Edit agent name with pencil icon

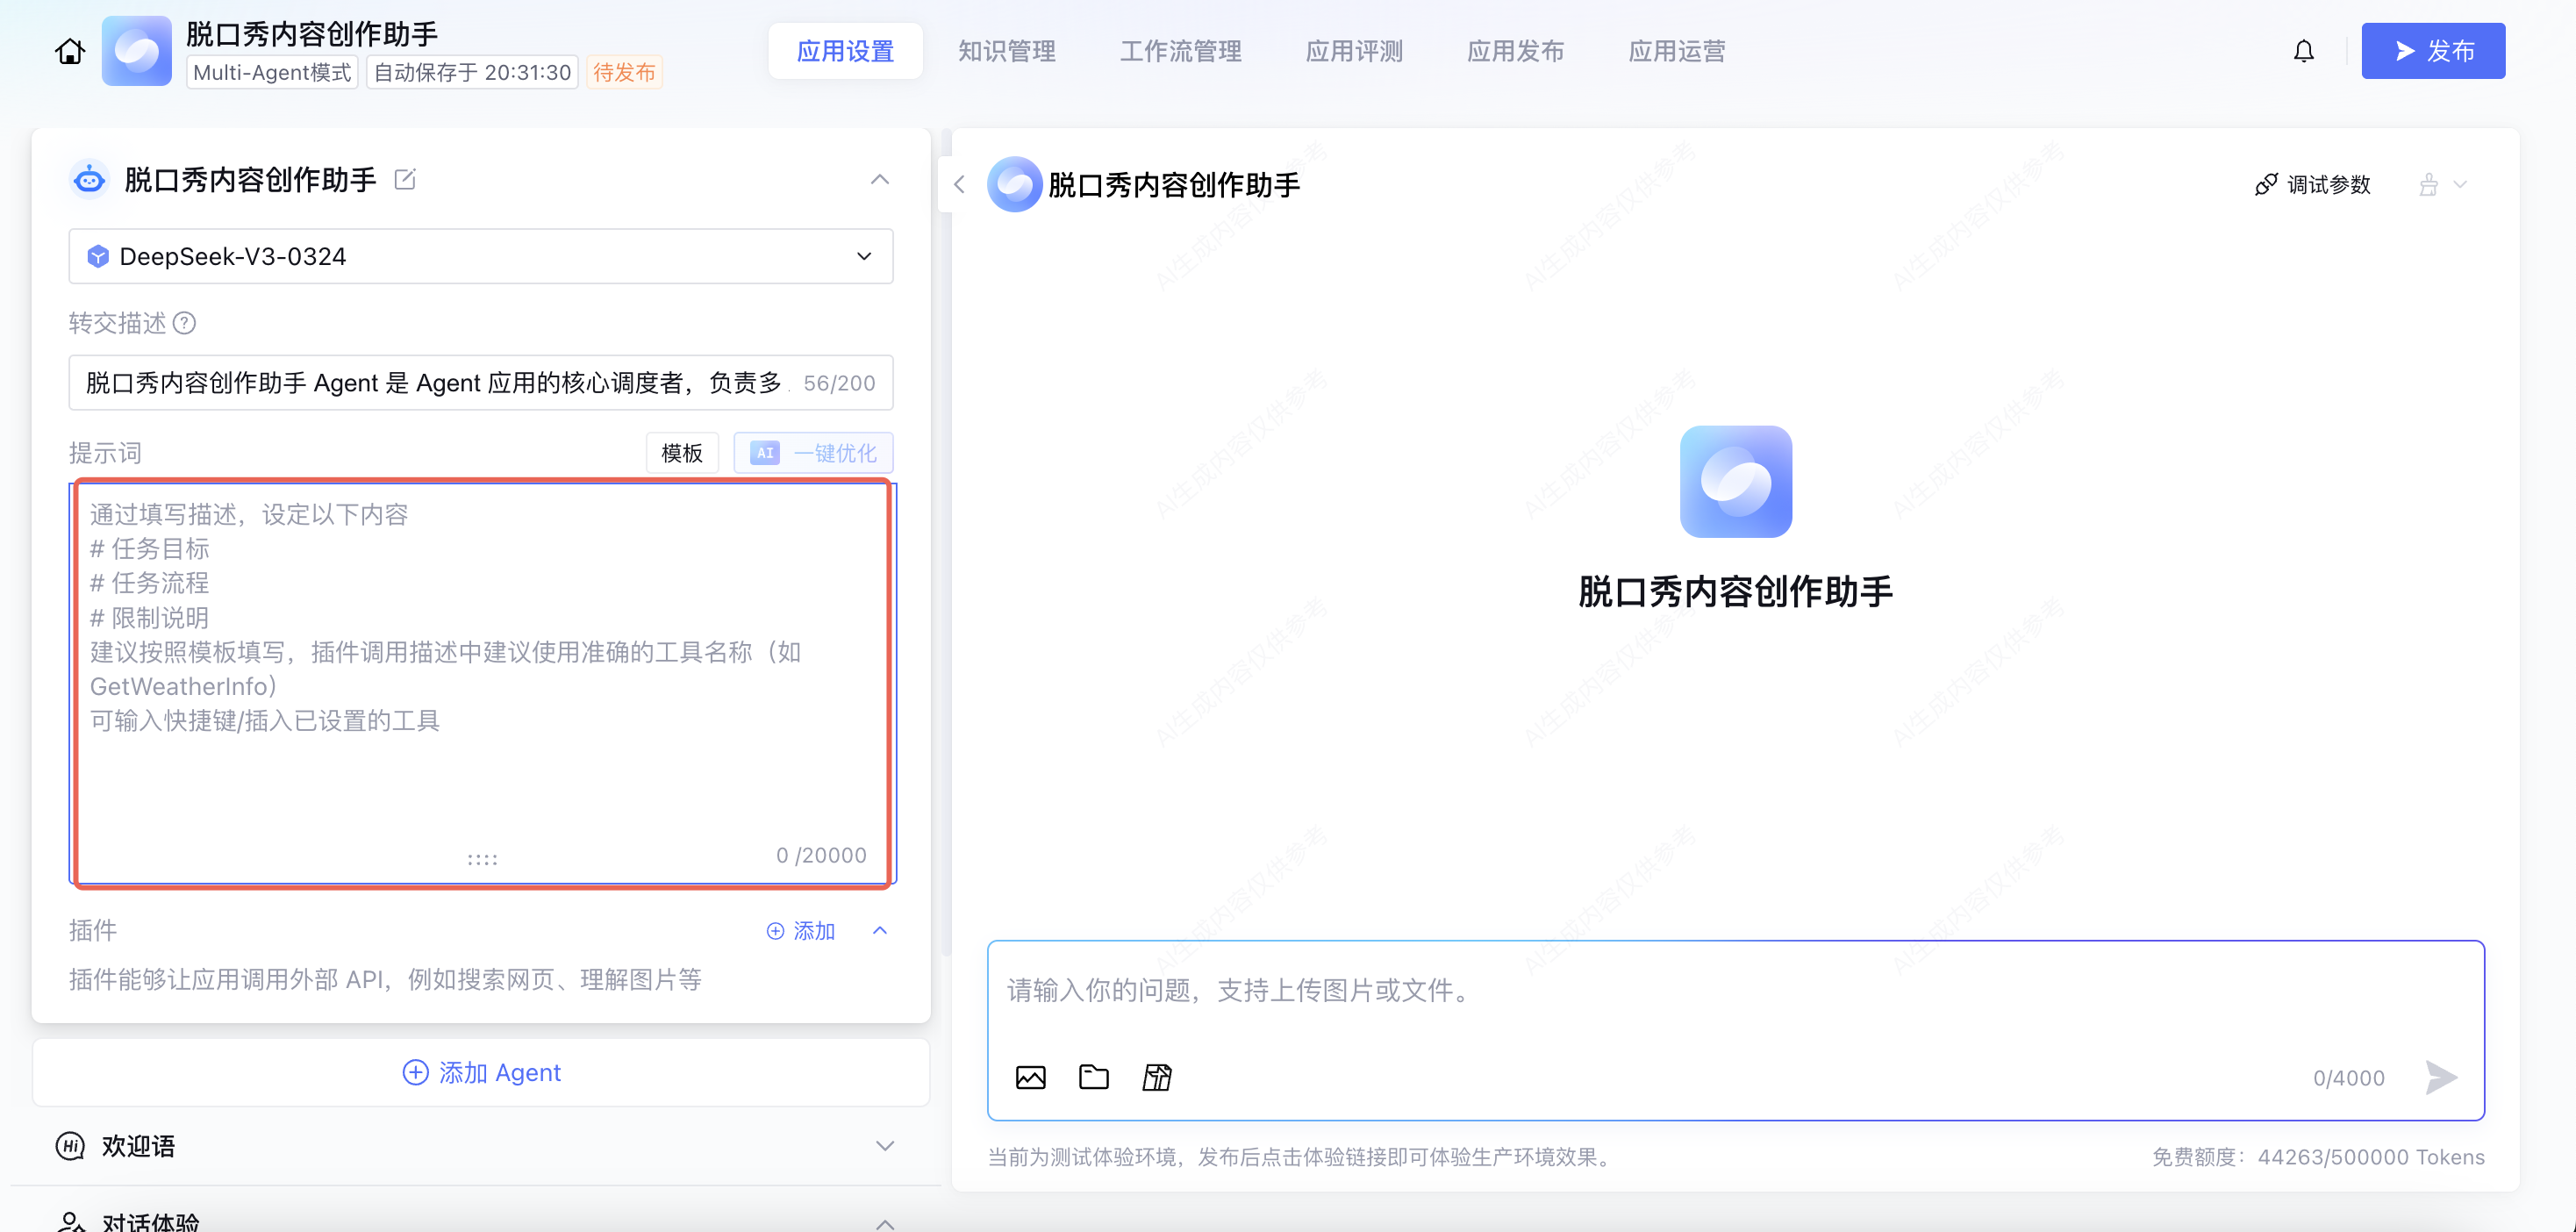tap(405, 180)
